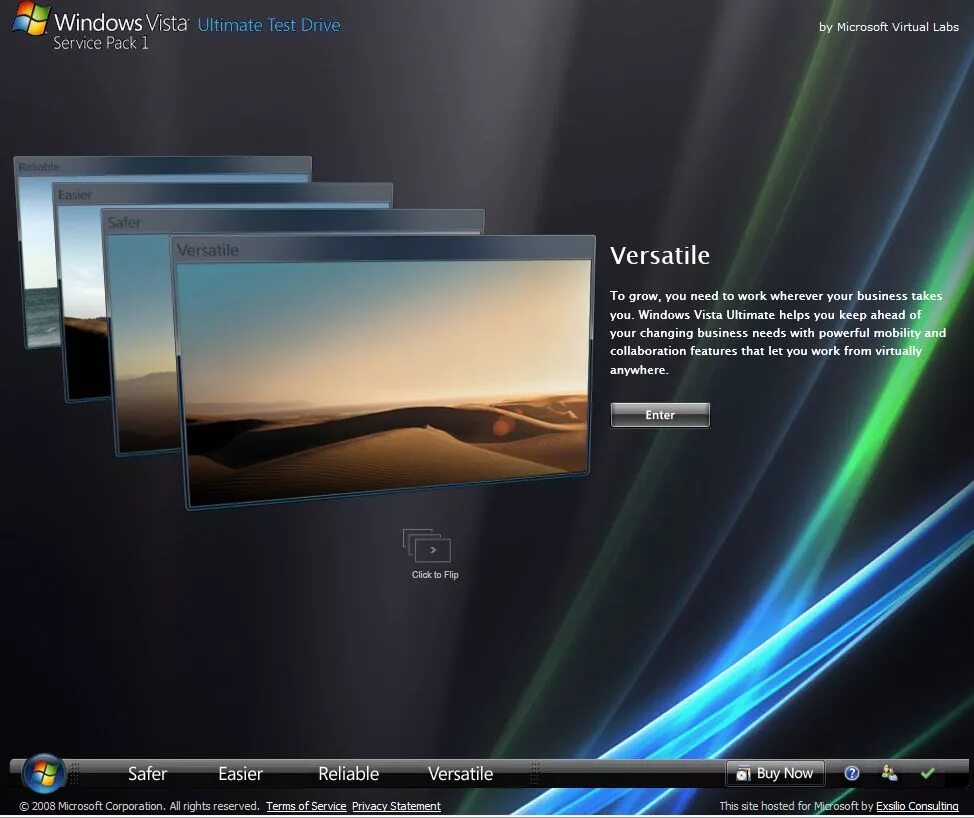Open the Terms of Service link
Viewport: 974px width, 818px height.
point(306,806)
